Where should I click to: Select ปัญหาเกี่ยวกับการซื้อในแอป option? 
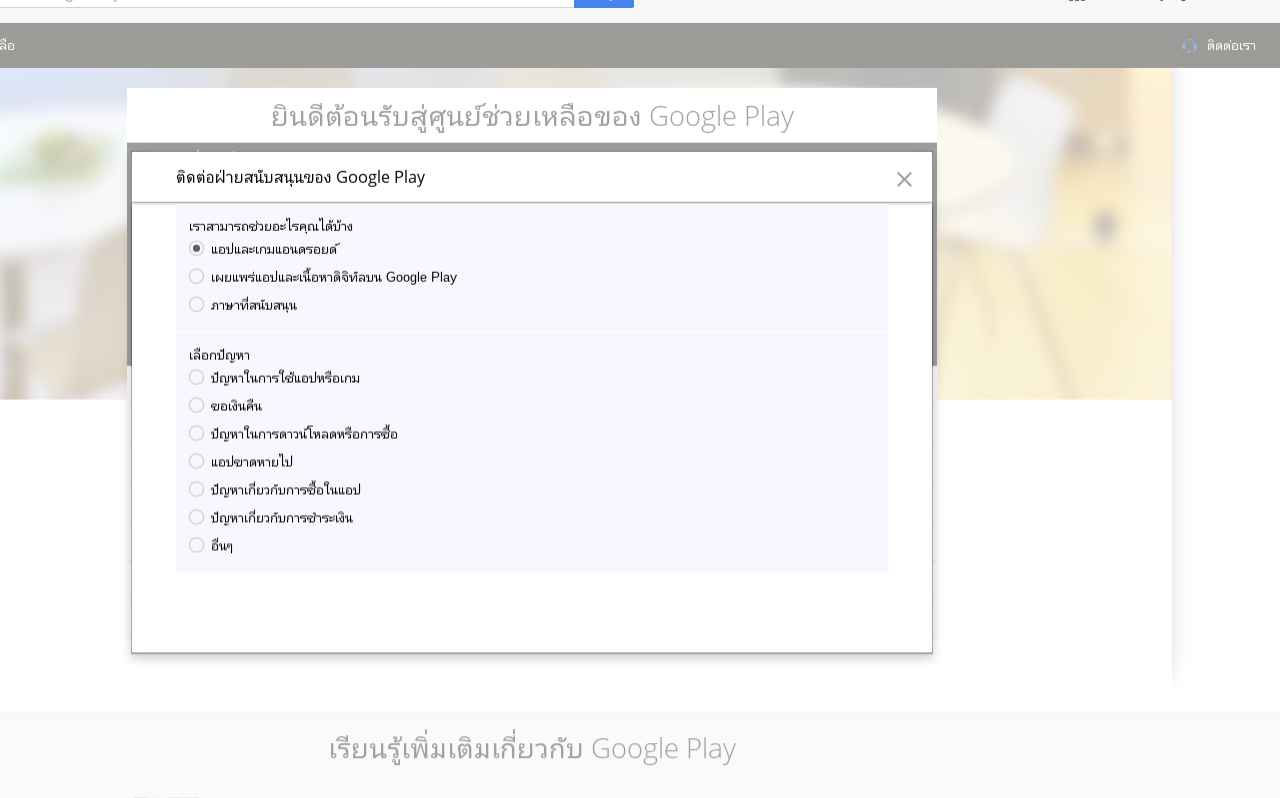(x=197, y=489)
